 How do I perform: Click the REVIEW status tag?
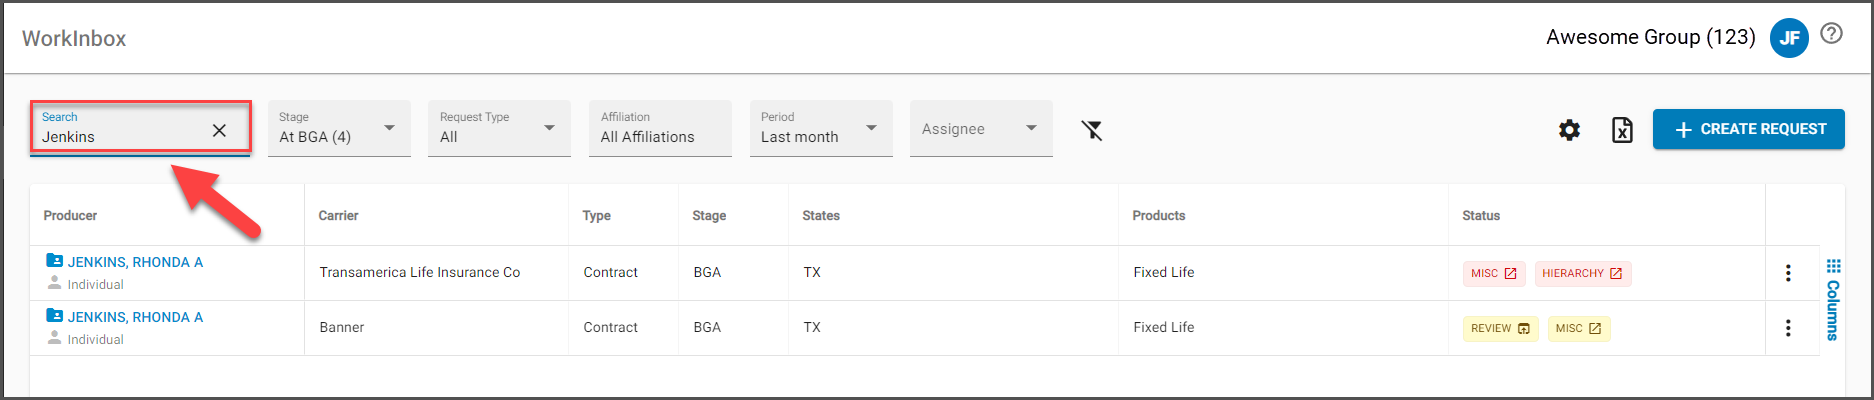(1501, 328)
